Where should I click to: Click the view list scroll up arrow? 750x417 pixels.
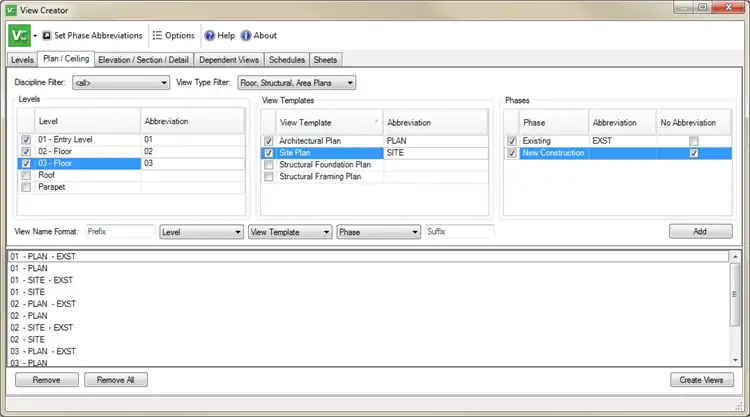[735, 257]
